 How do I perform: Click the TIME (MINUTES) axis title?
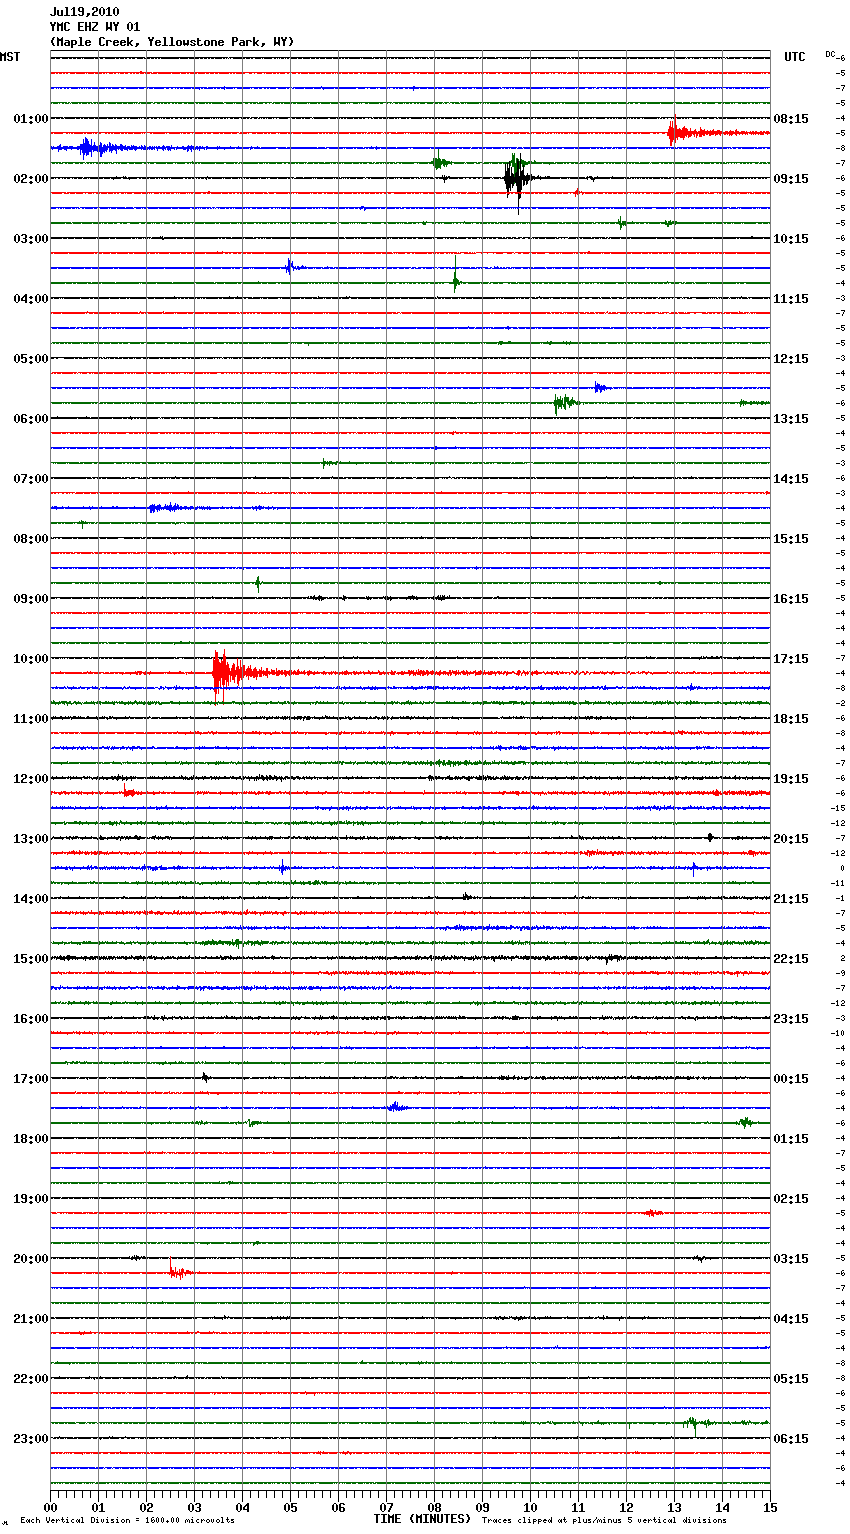tap(422, 1518)
